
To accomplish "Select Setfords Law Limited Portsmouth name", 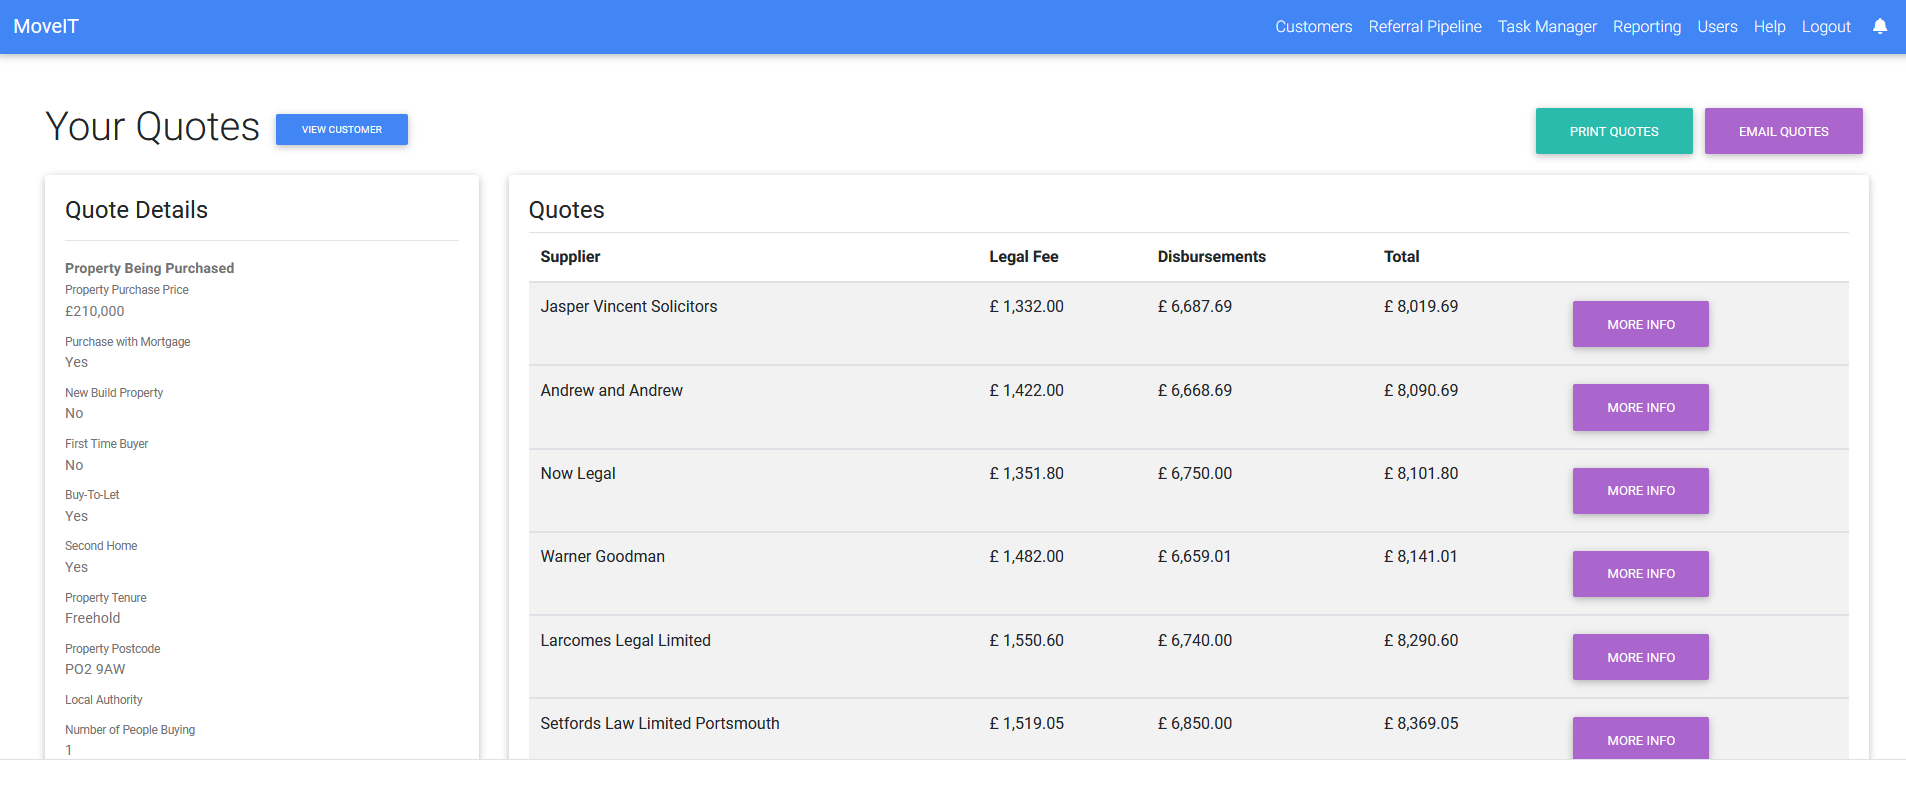I will pos(659,724).
